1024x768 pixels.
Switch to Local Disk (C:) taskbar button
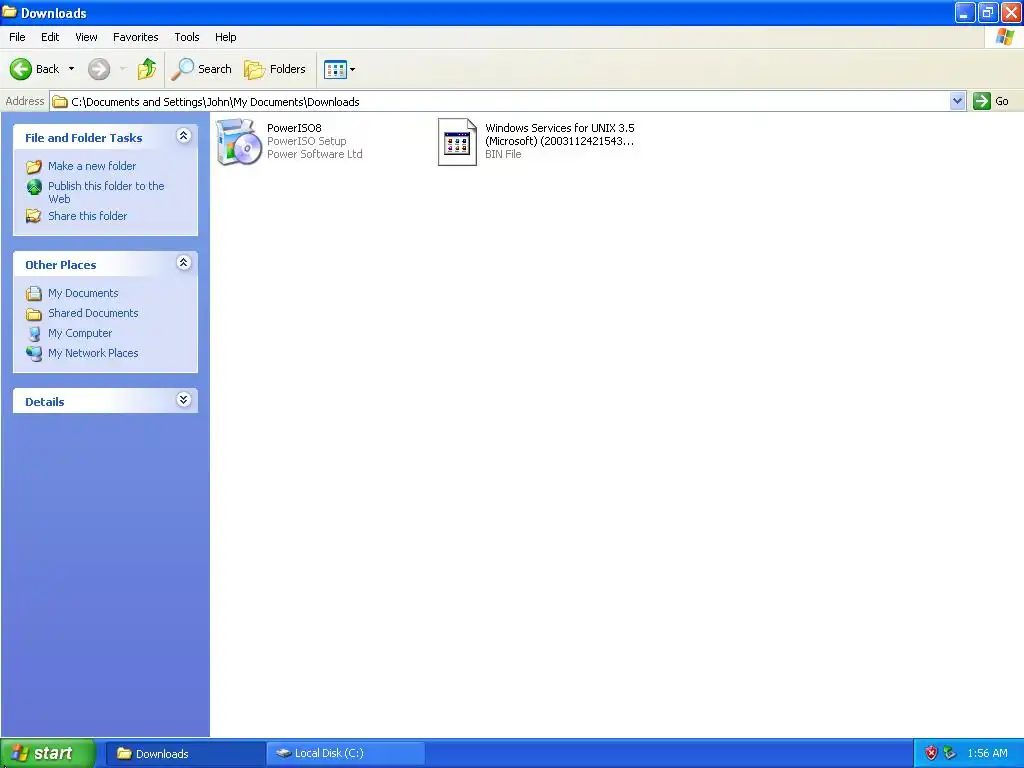point(345,754)
